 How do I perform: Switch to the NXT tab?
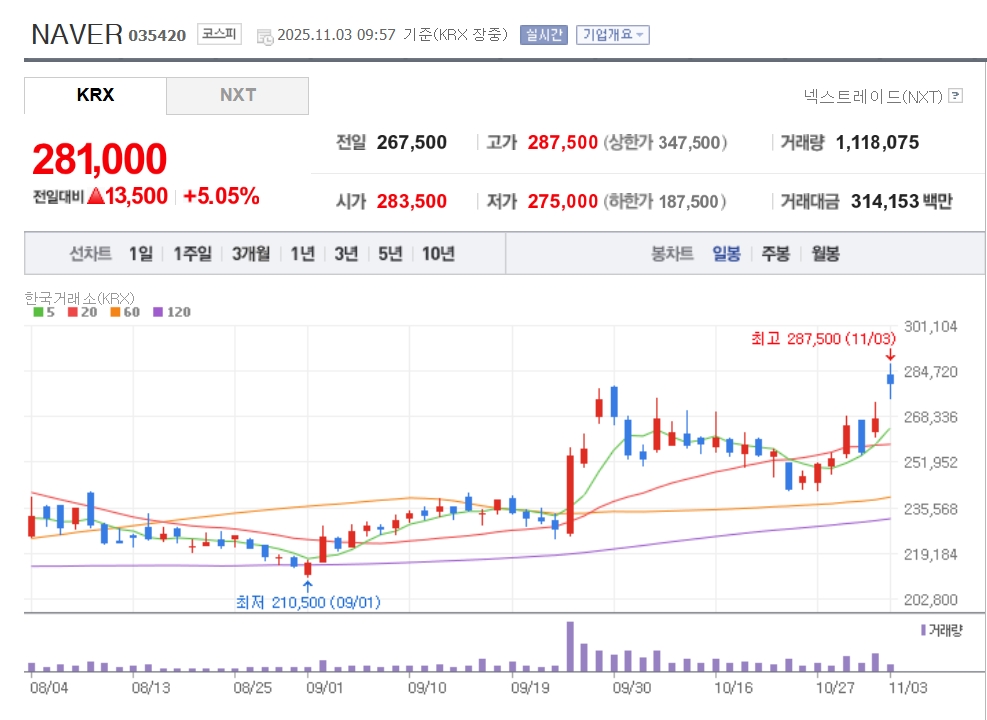[237, 95]
